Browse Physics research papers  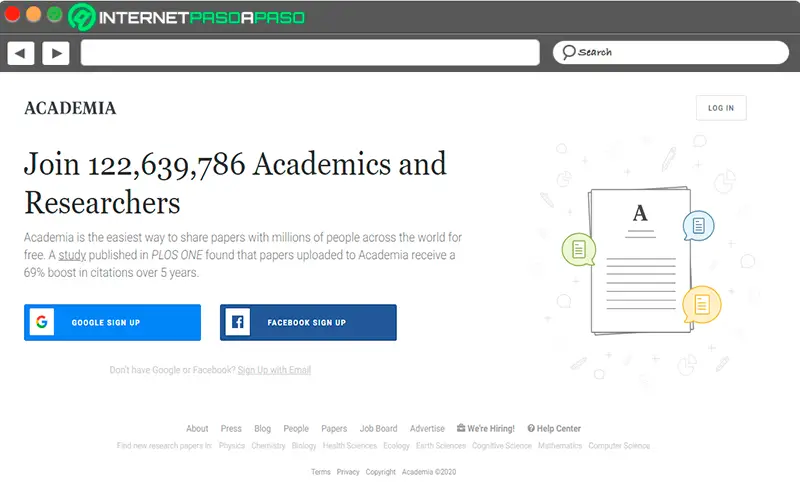(x=231, y=446)
